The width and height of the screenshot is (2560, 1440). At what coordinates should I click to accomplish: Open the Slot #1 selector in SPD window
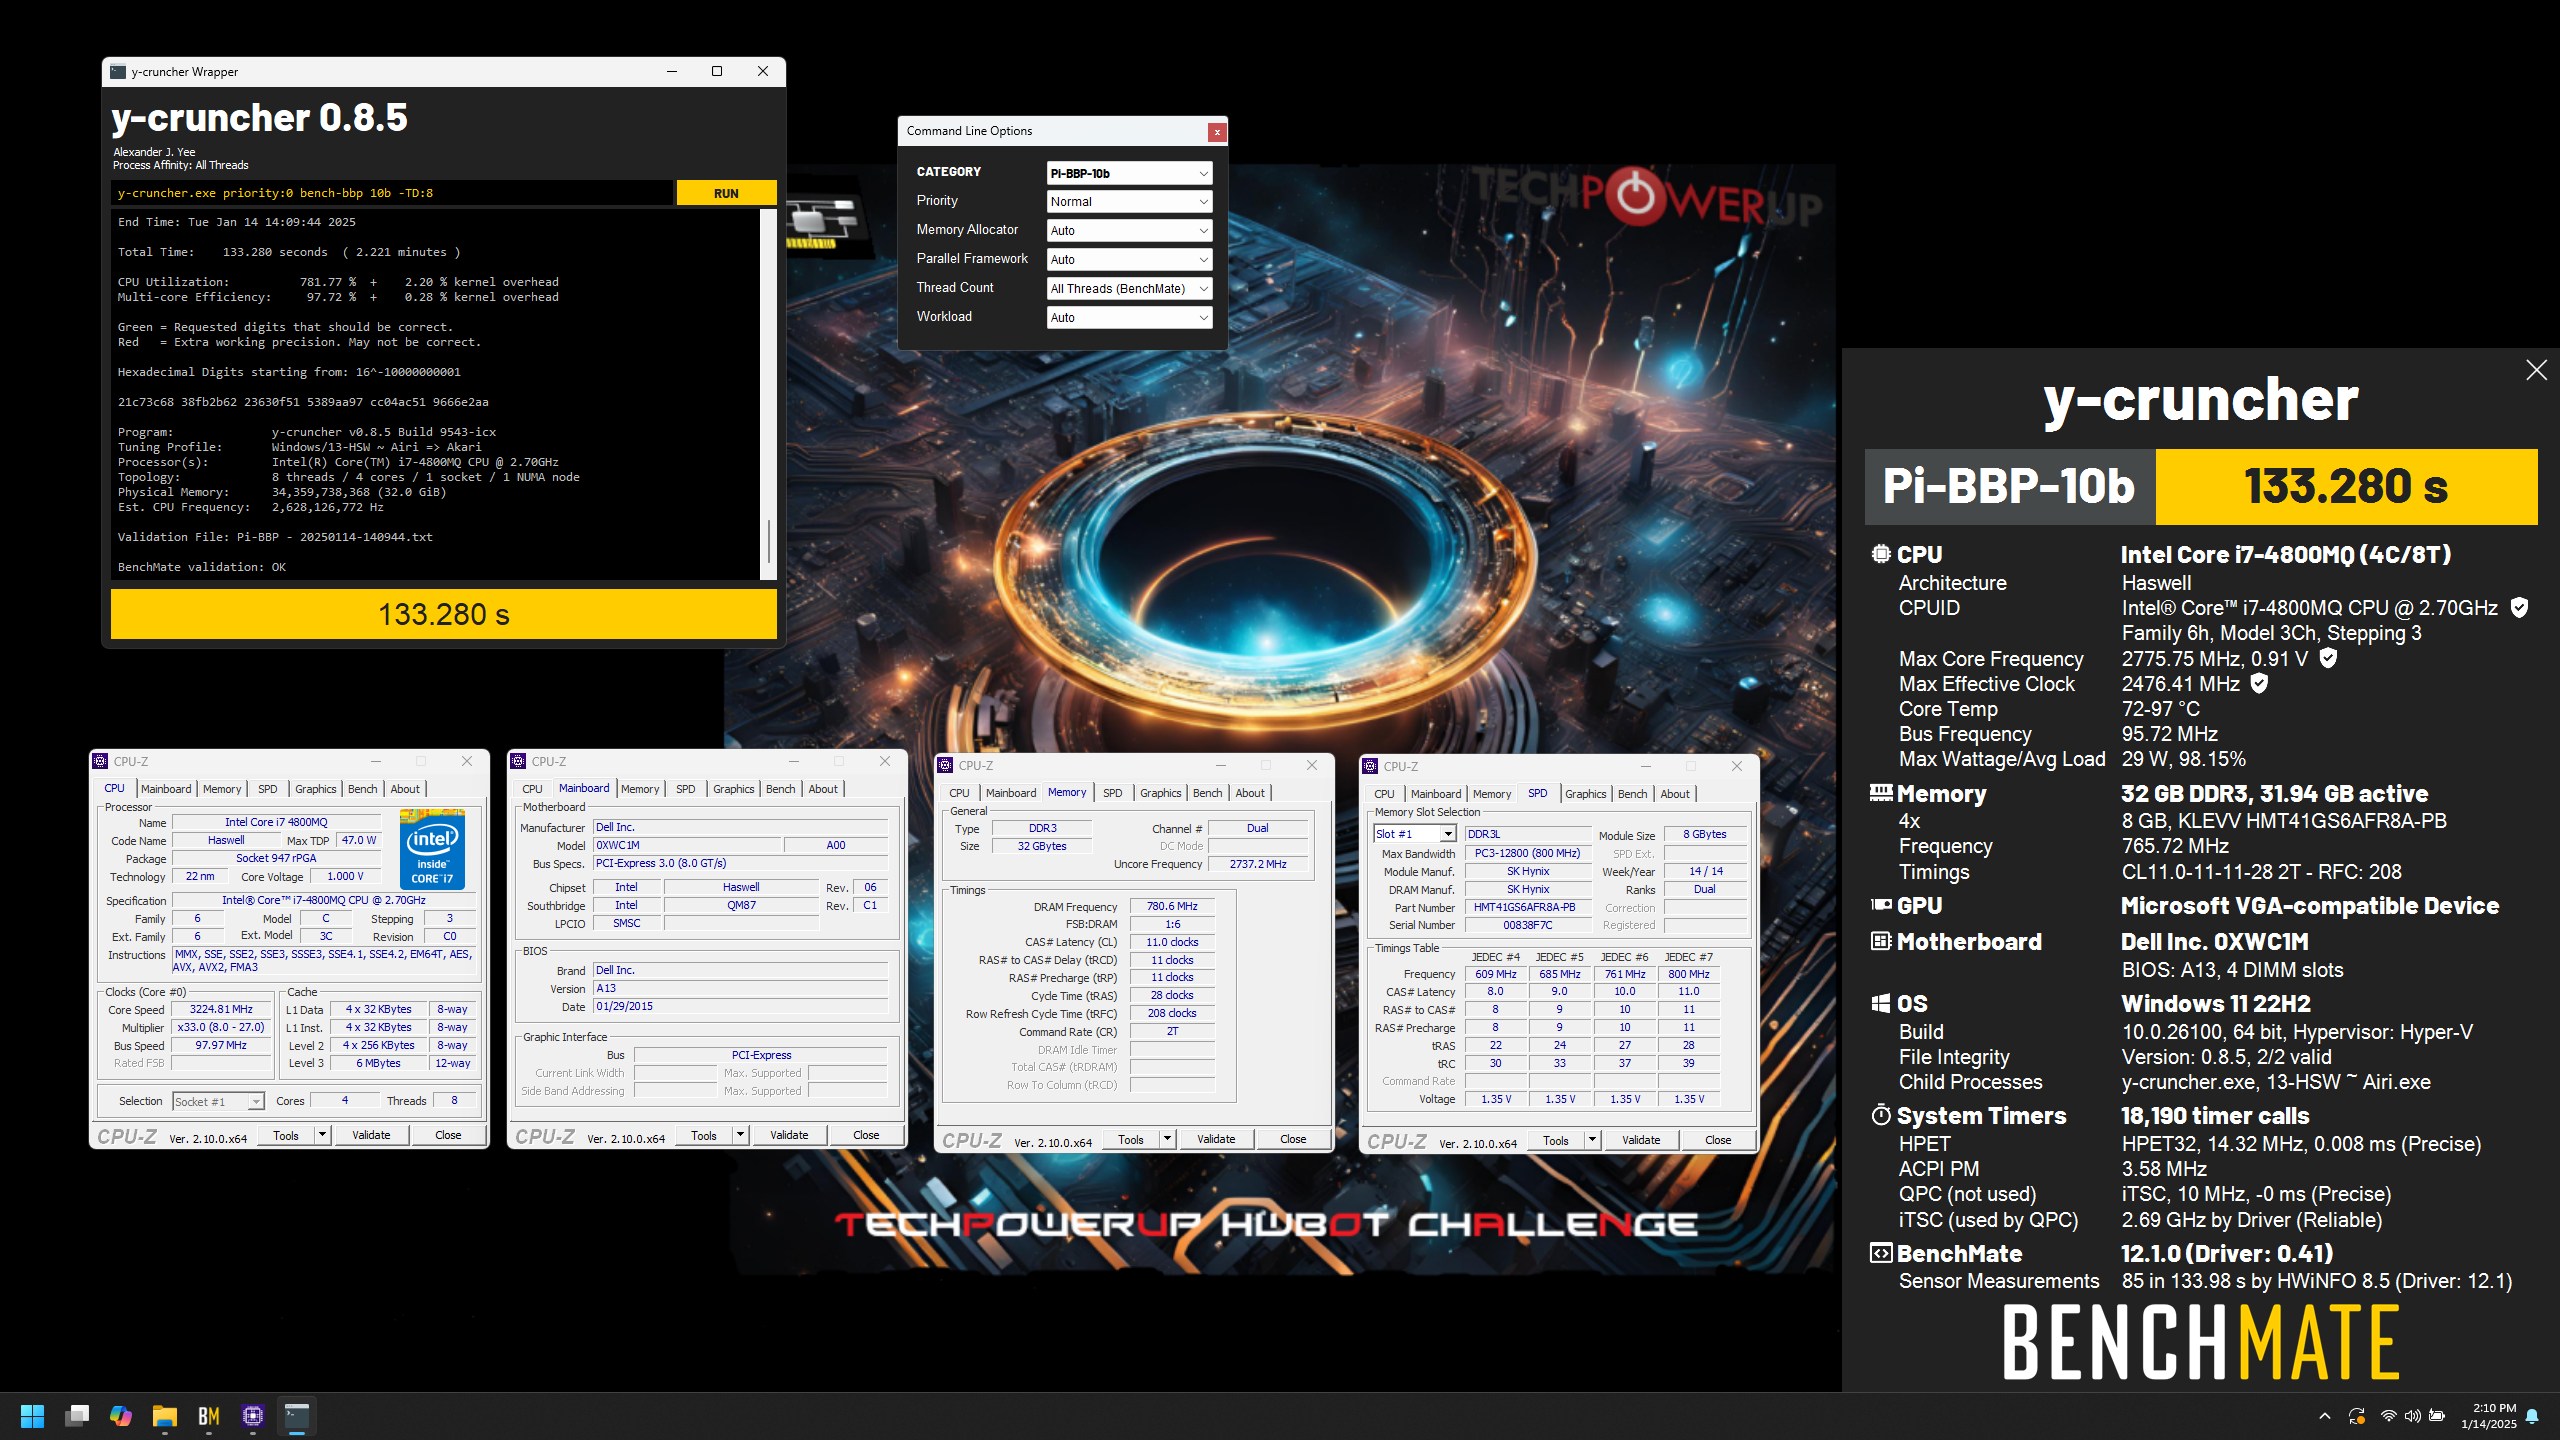pyautogui.click(x=1414, y=834)
